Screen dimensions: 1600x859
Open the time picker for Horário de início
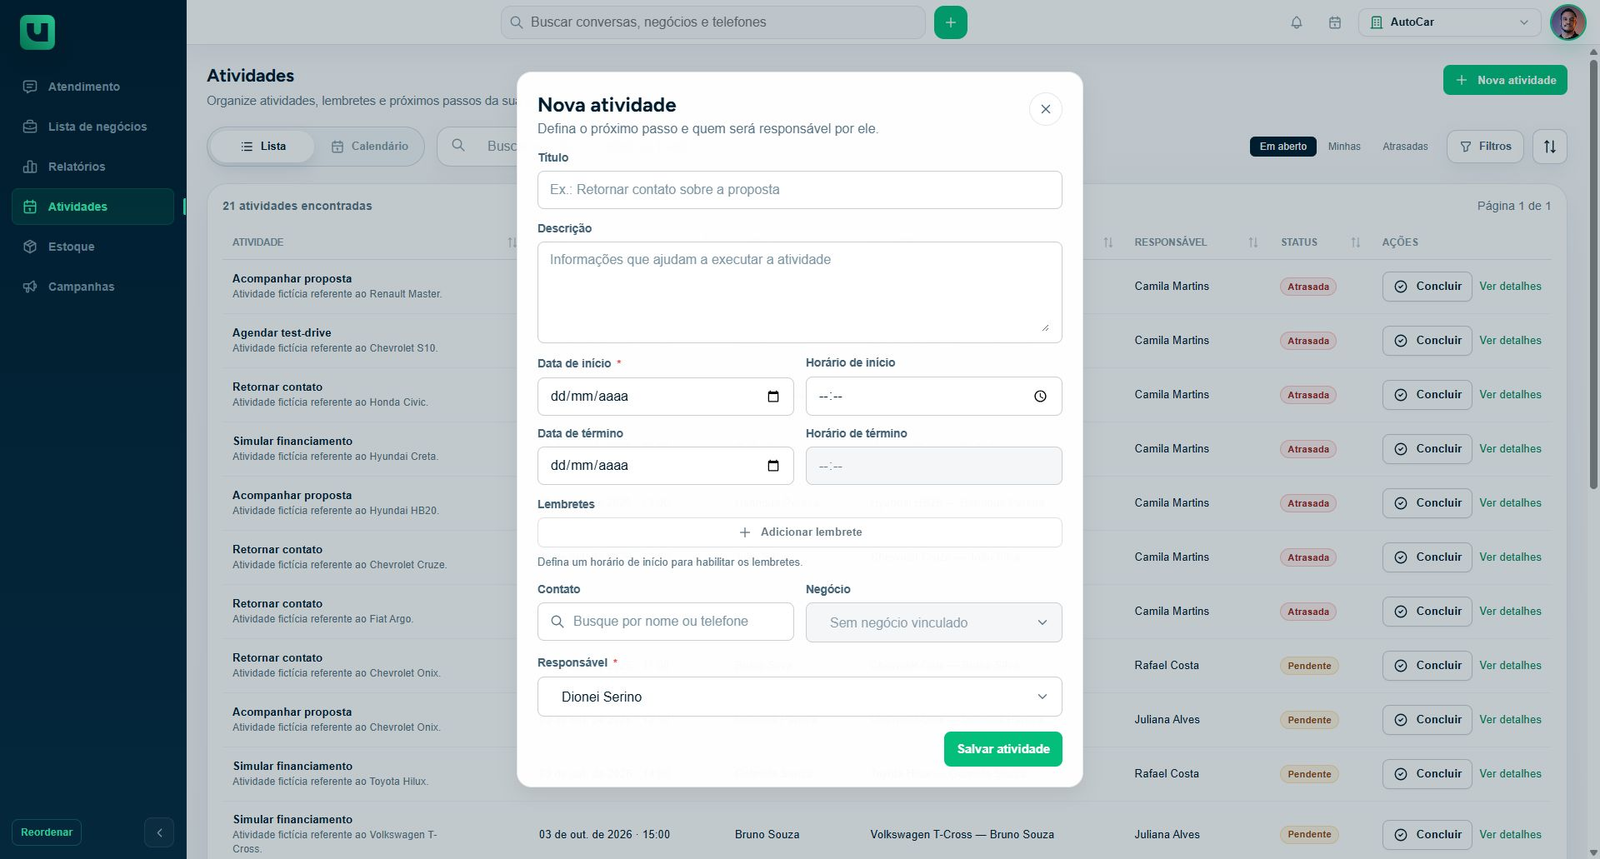[1040, 396]
